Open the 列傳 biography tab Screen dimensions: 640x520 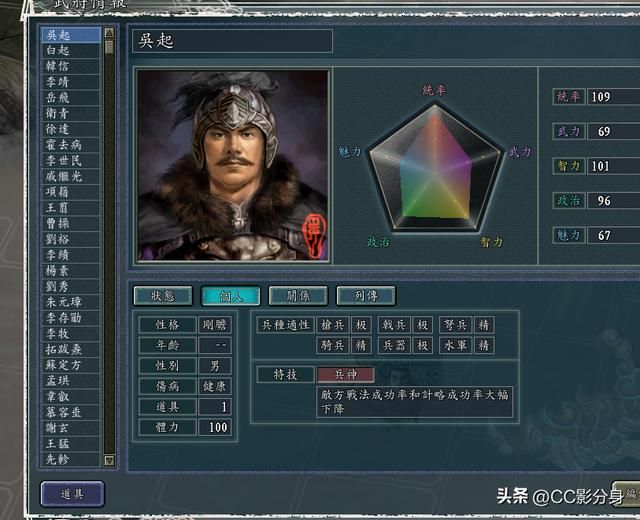coord(366,296)
